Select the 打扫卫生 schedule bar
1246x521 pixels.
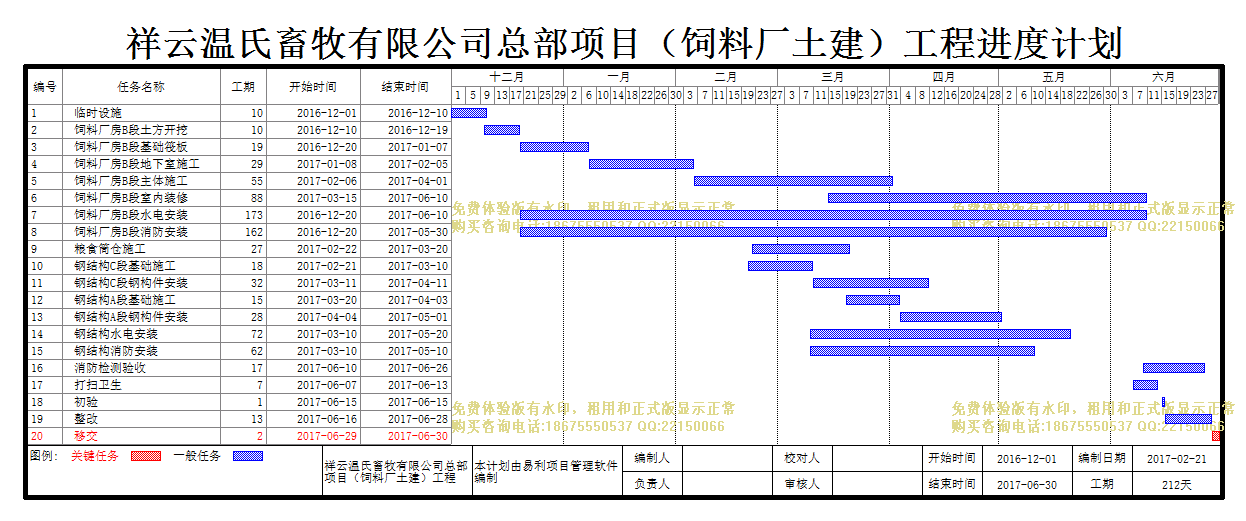(1145, 385)
